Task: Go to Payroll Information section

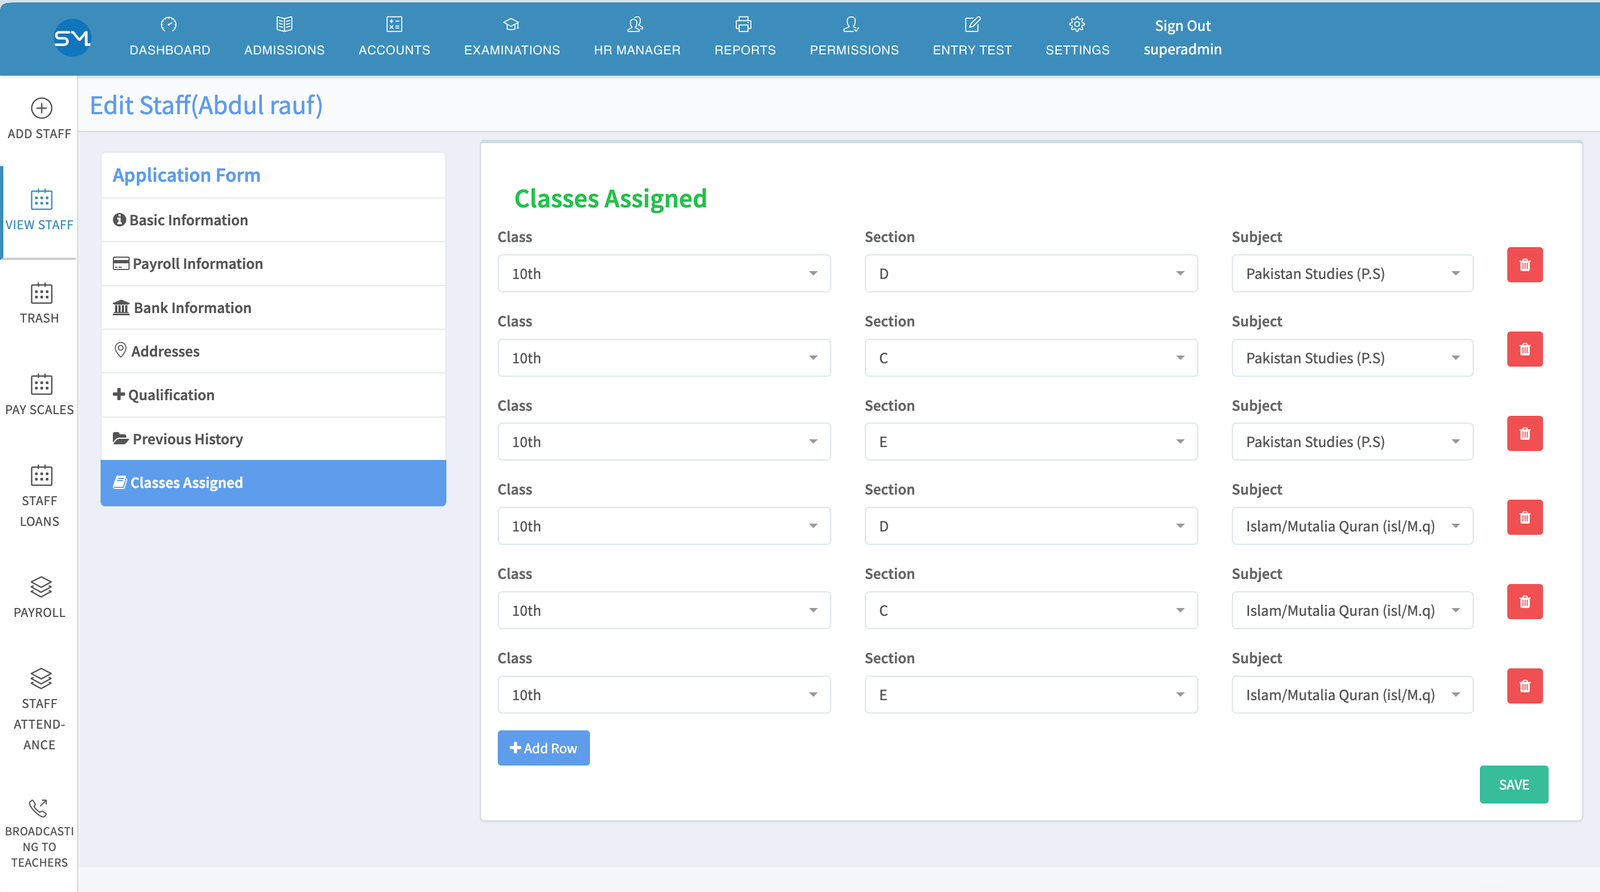Action: click(273, 264)
